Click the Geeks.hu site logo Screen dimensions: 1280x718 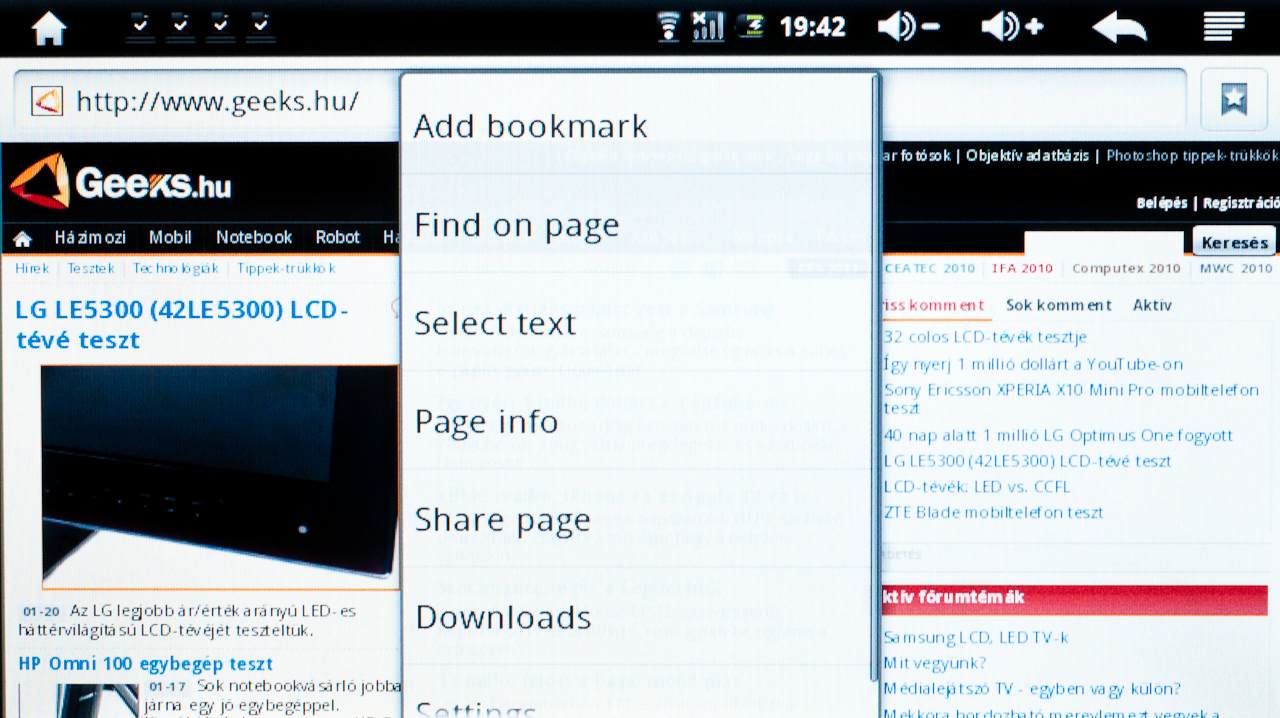pos(121,183)
